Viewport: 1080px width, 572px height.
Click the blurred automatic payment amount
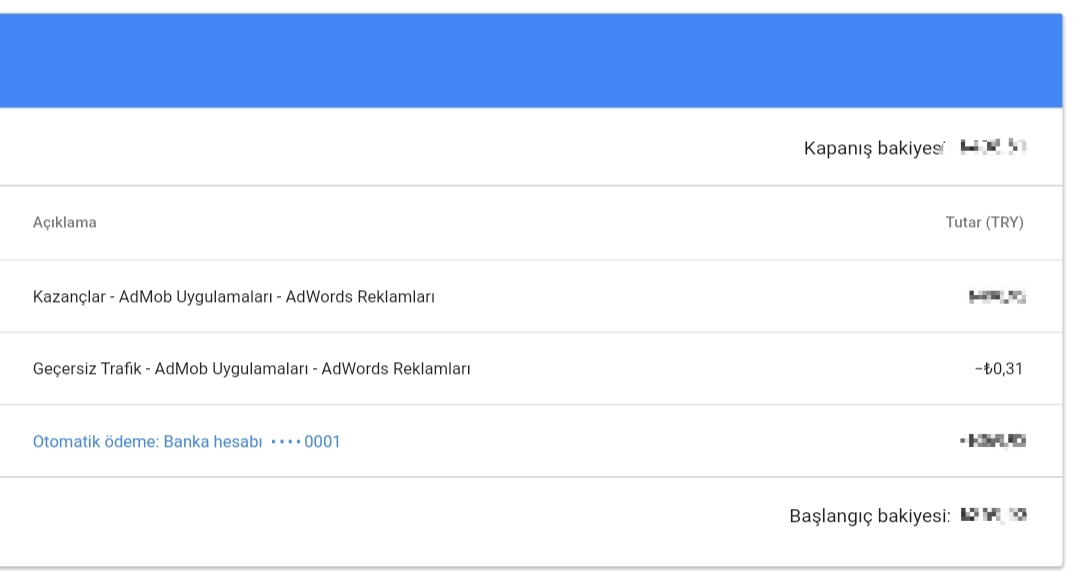click(993, 440)
